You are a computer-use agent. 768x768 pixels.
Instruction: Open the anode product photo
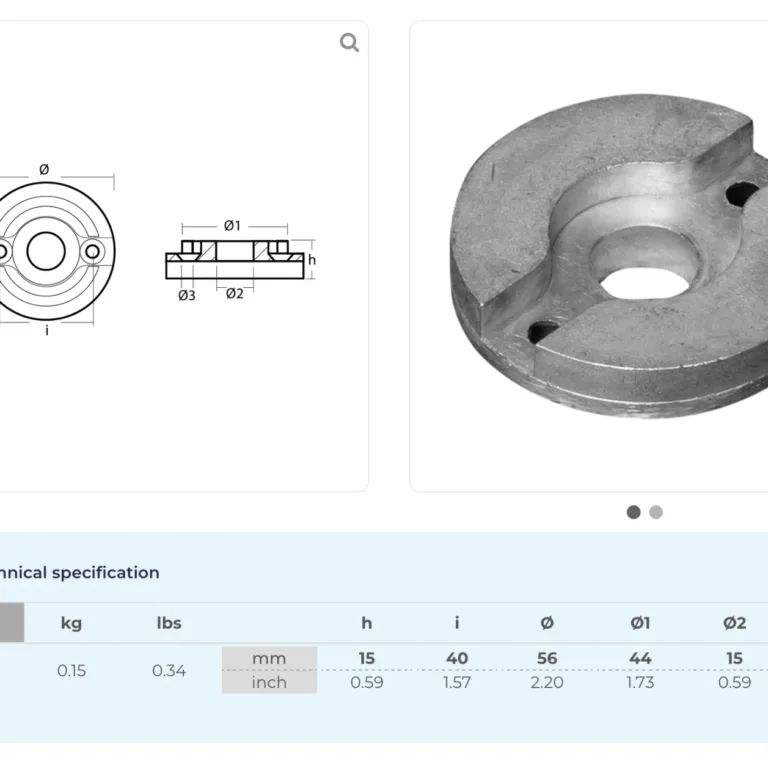tap(610, 255)
